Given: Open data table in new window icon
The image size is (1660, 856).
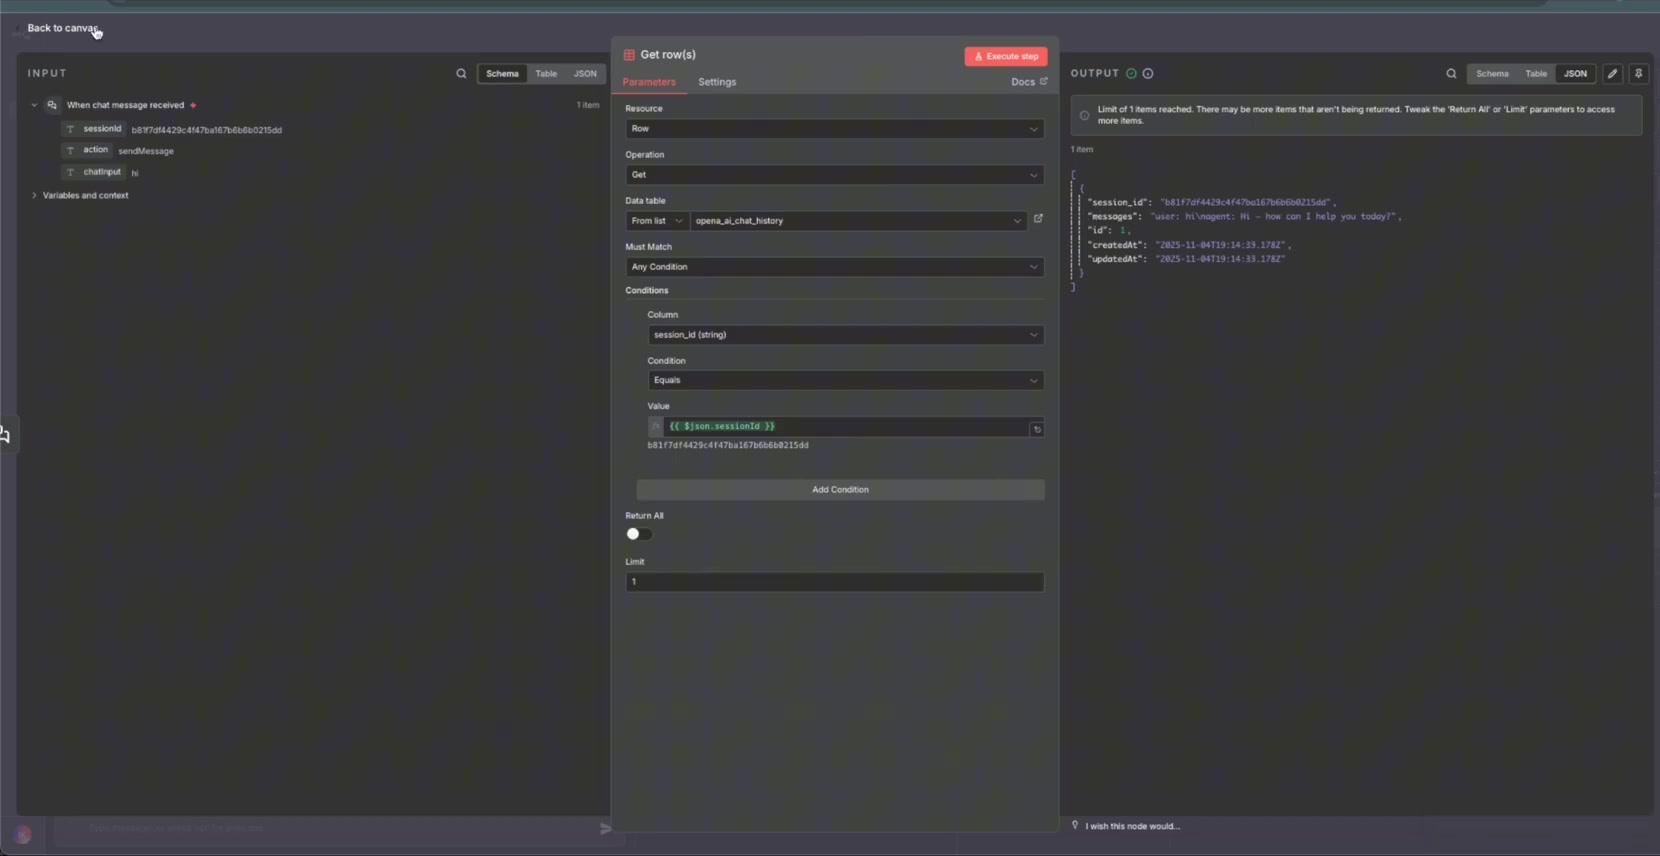Looking at the screenshot, I should point(1038,219).
